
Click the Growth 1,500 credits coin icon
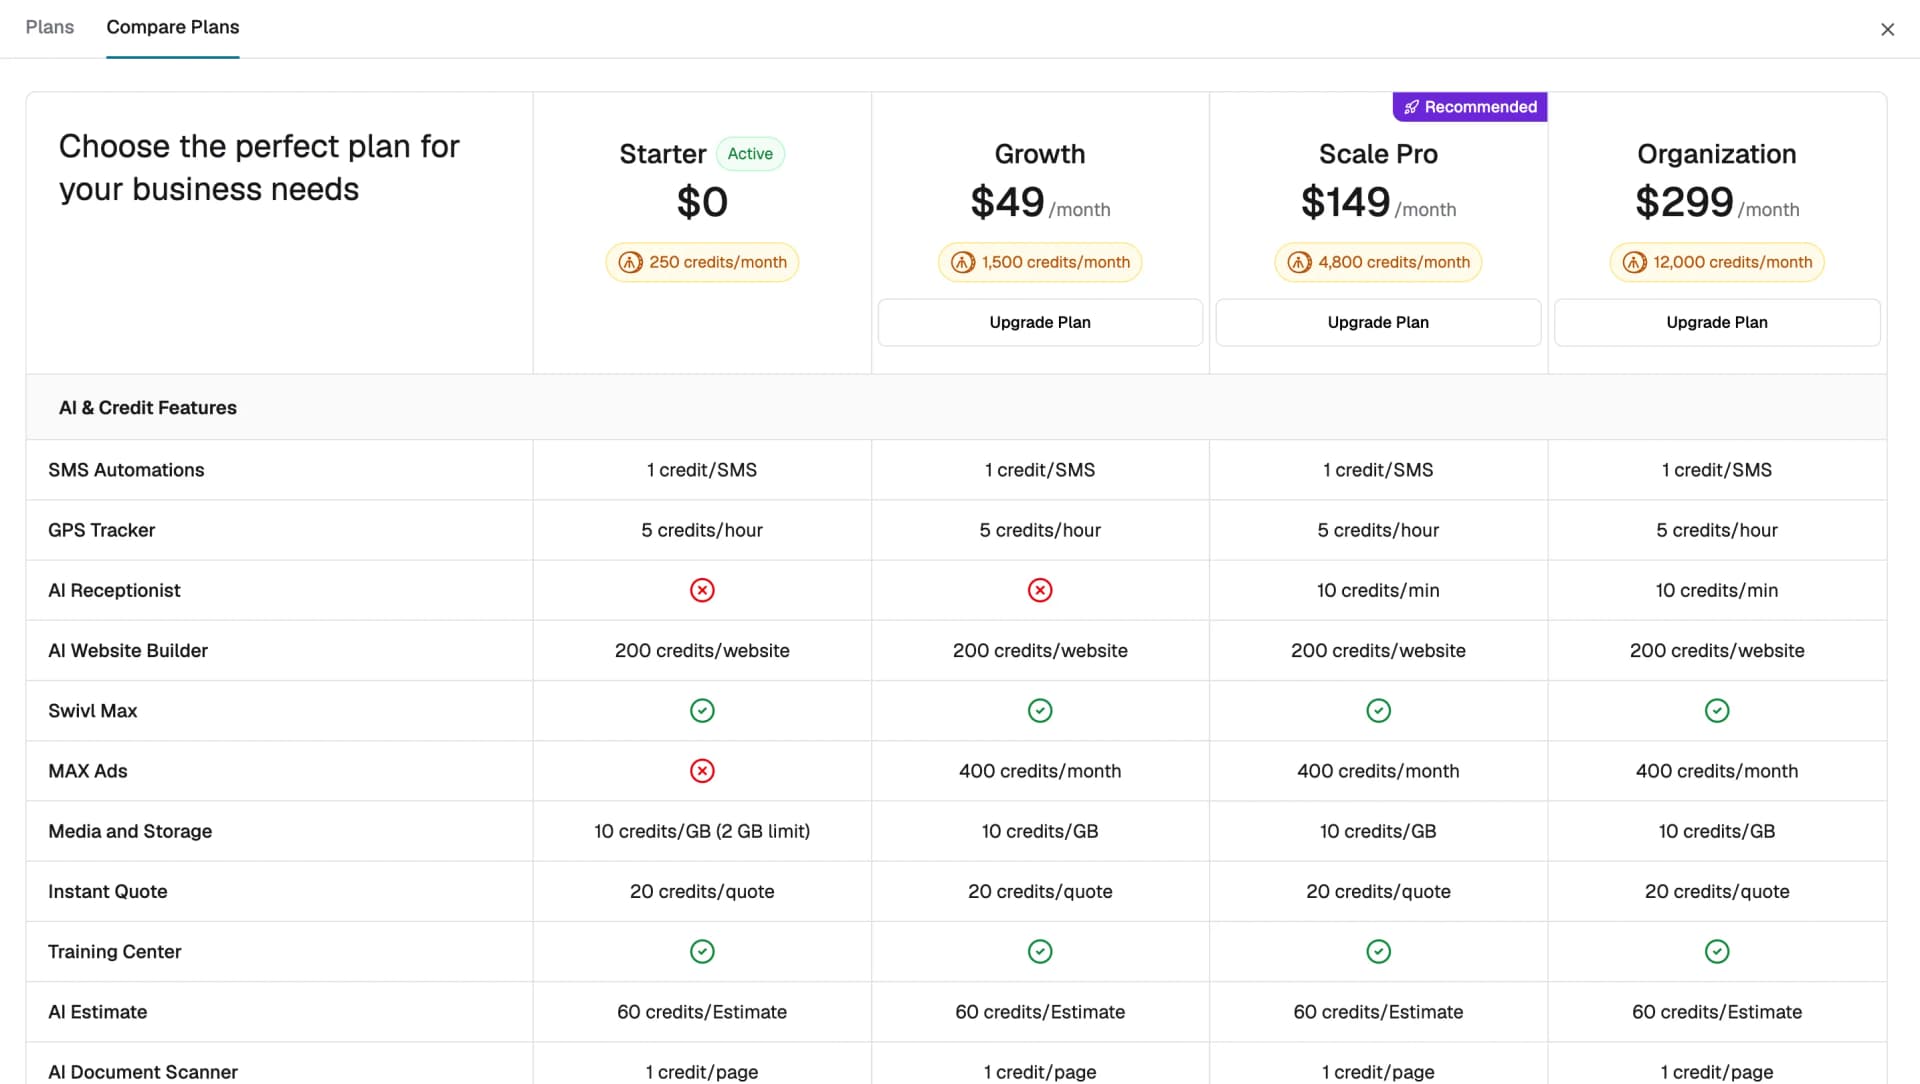pos(963,262)
